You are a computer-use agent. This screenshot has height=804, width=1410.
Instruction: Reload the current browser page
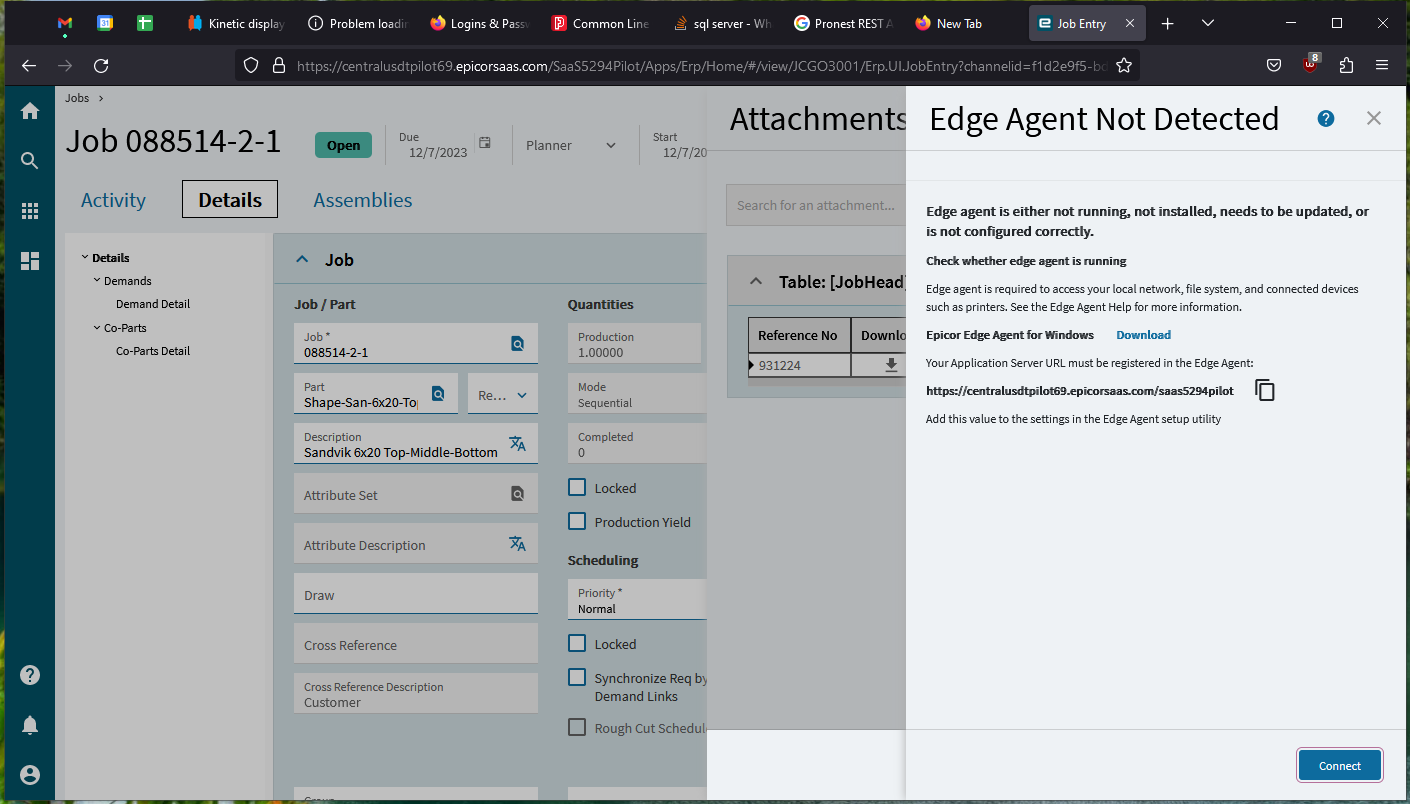pos(101,65)
